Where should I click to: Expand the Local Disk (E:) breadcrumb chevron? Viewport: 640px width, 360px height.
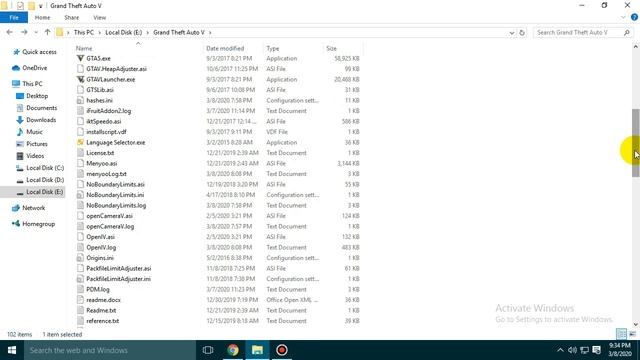147,32
